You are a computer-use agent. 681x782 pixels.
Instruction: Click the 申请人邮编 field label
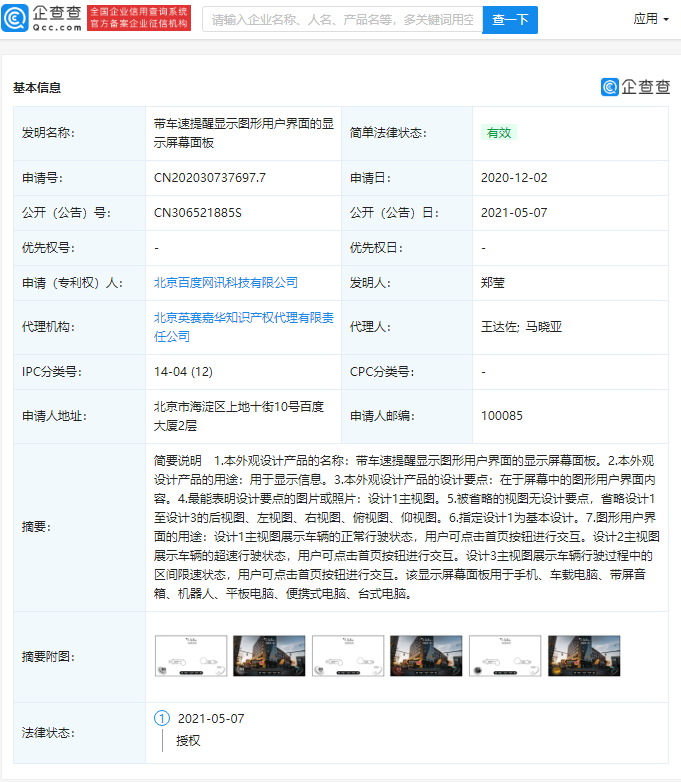382,416
